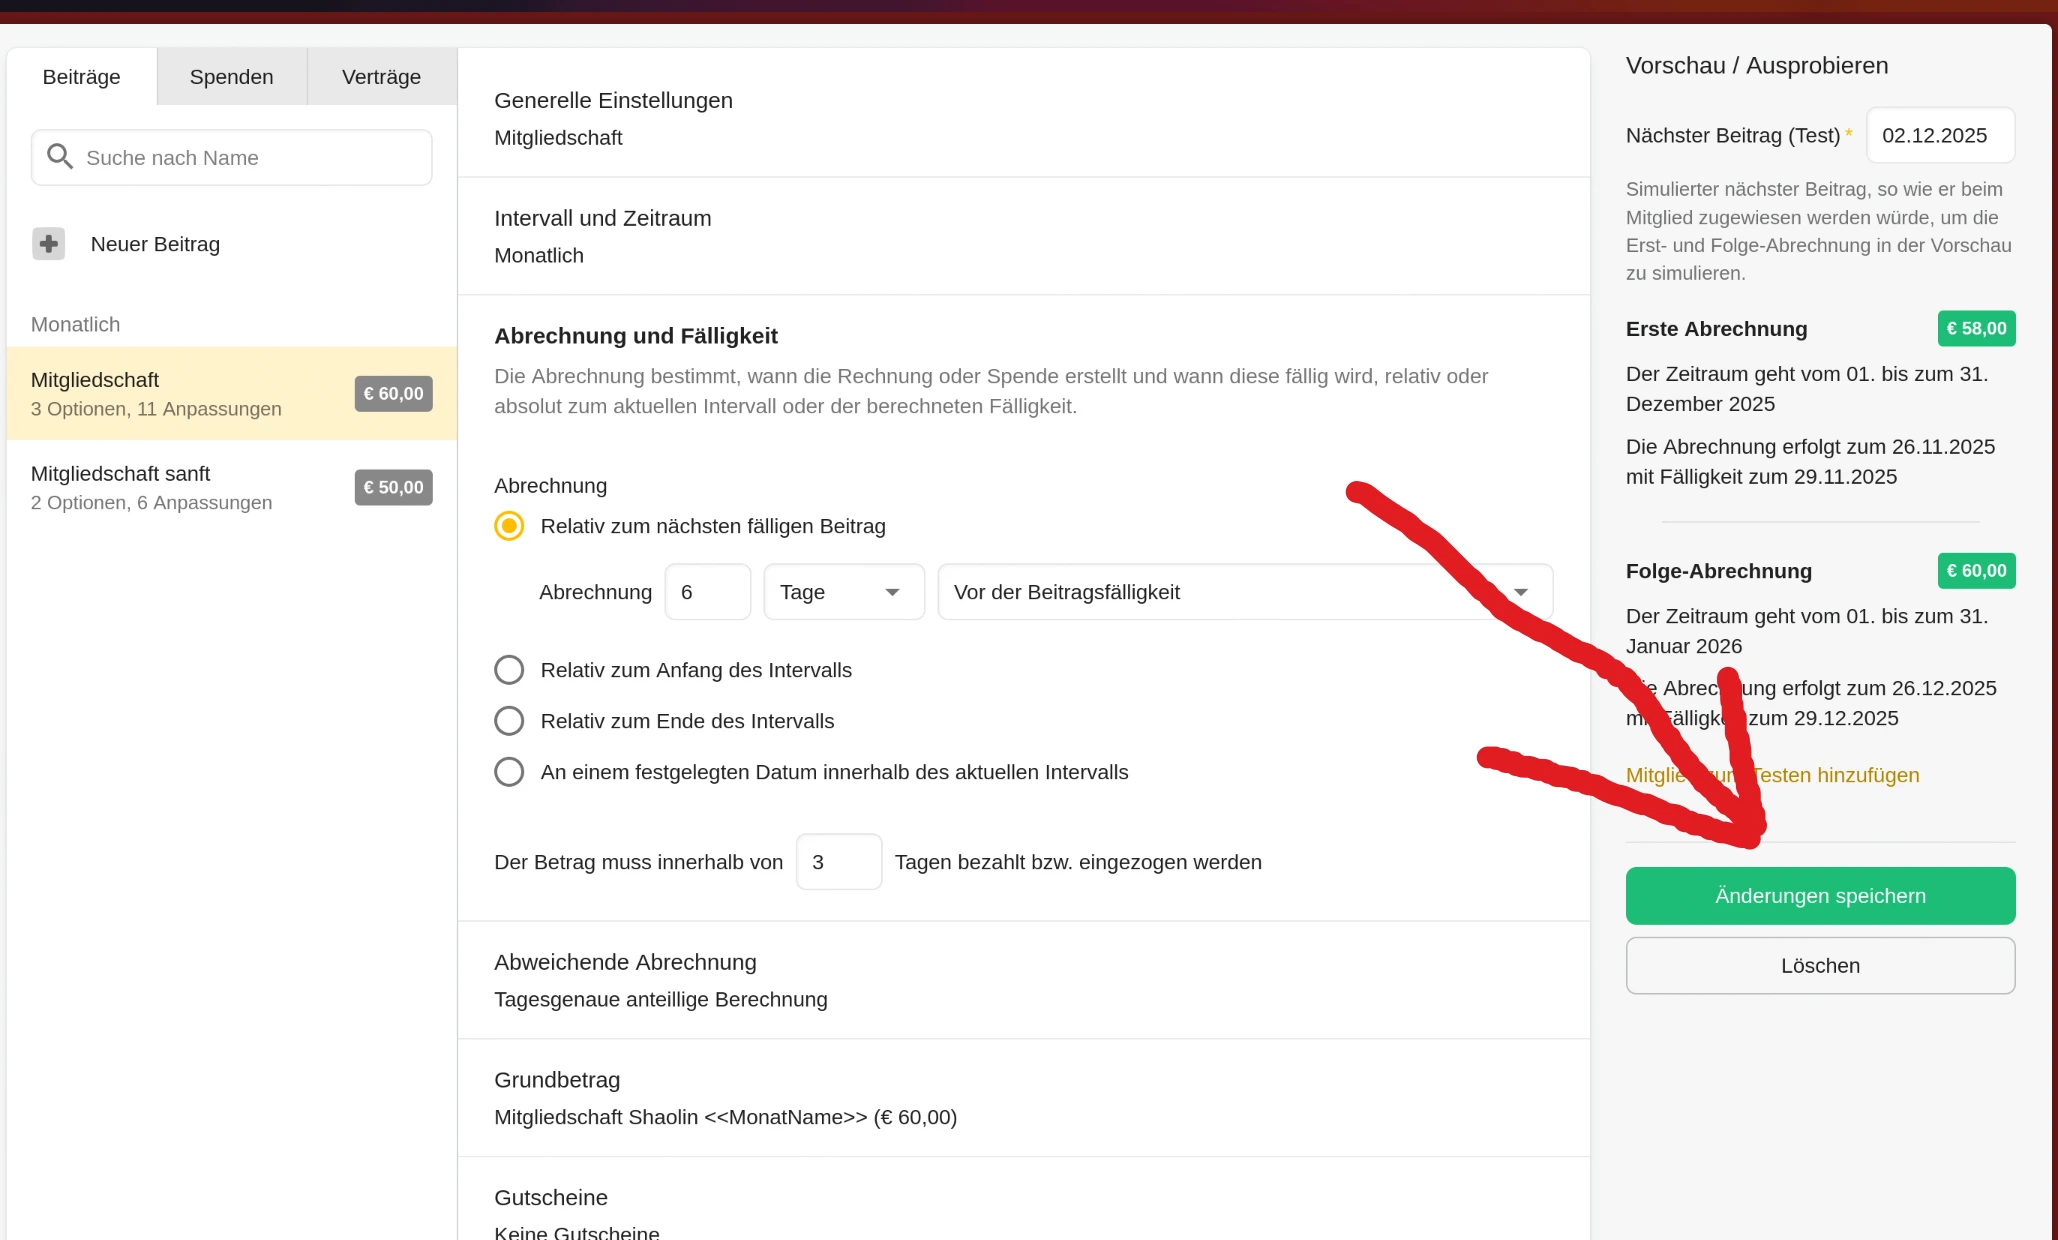Expand the Vor der Beitragsfälligkeit dropdown
2058x1240 pixels.
(1244, 592)
